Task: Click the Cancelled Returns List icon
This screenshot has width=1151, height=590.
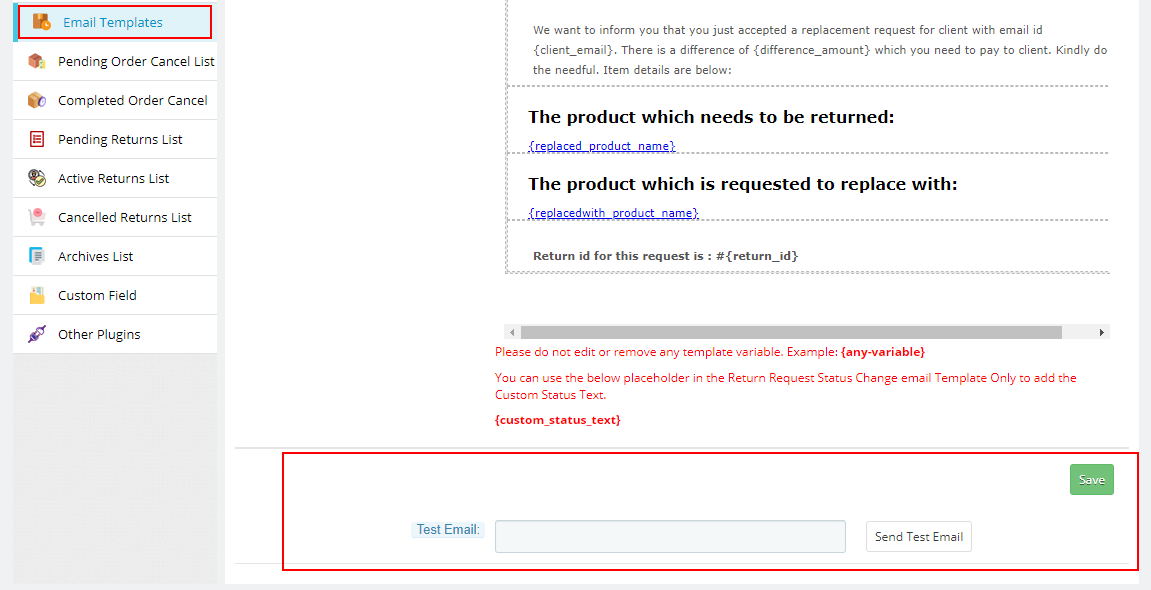Action: point(37,217)
